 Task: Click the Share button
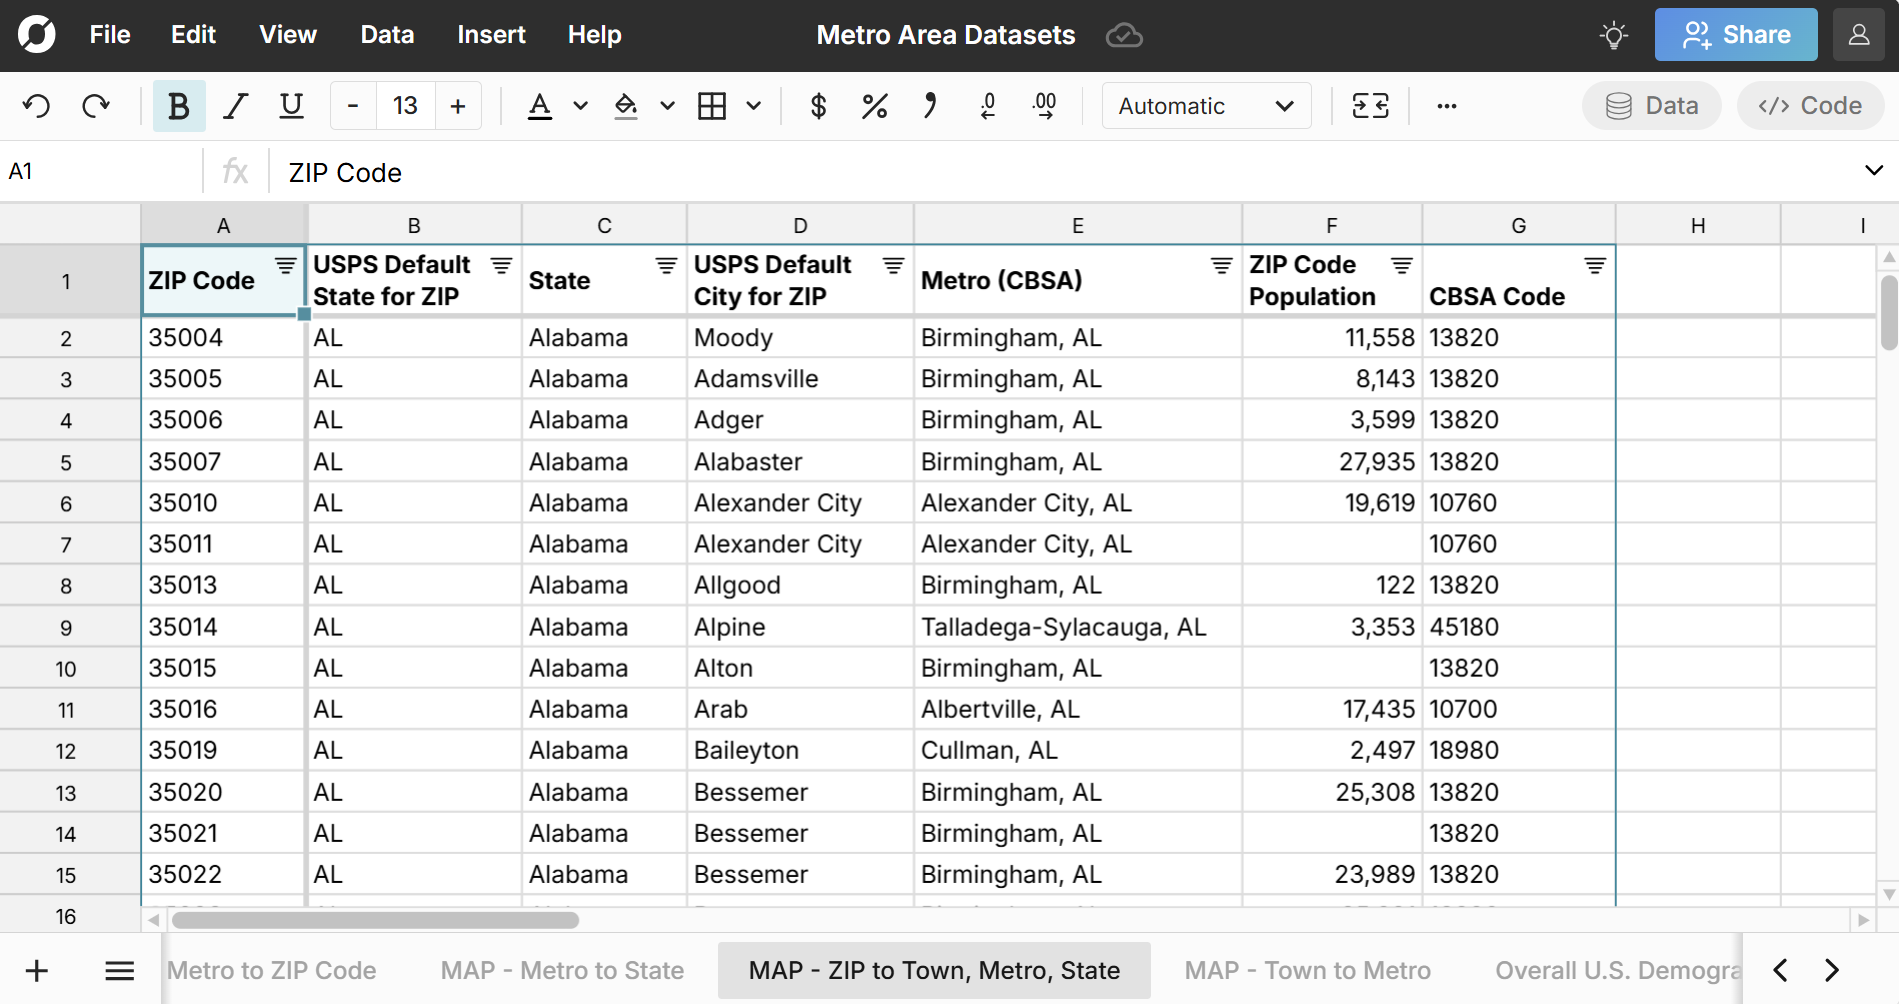point(1736,34)
